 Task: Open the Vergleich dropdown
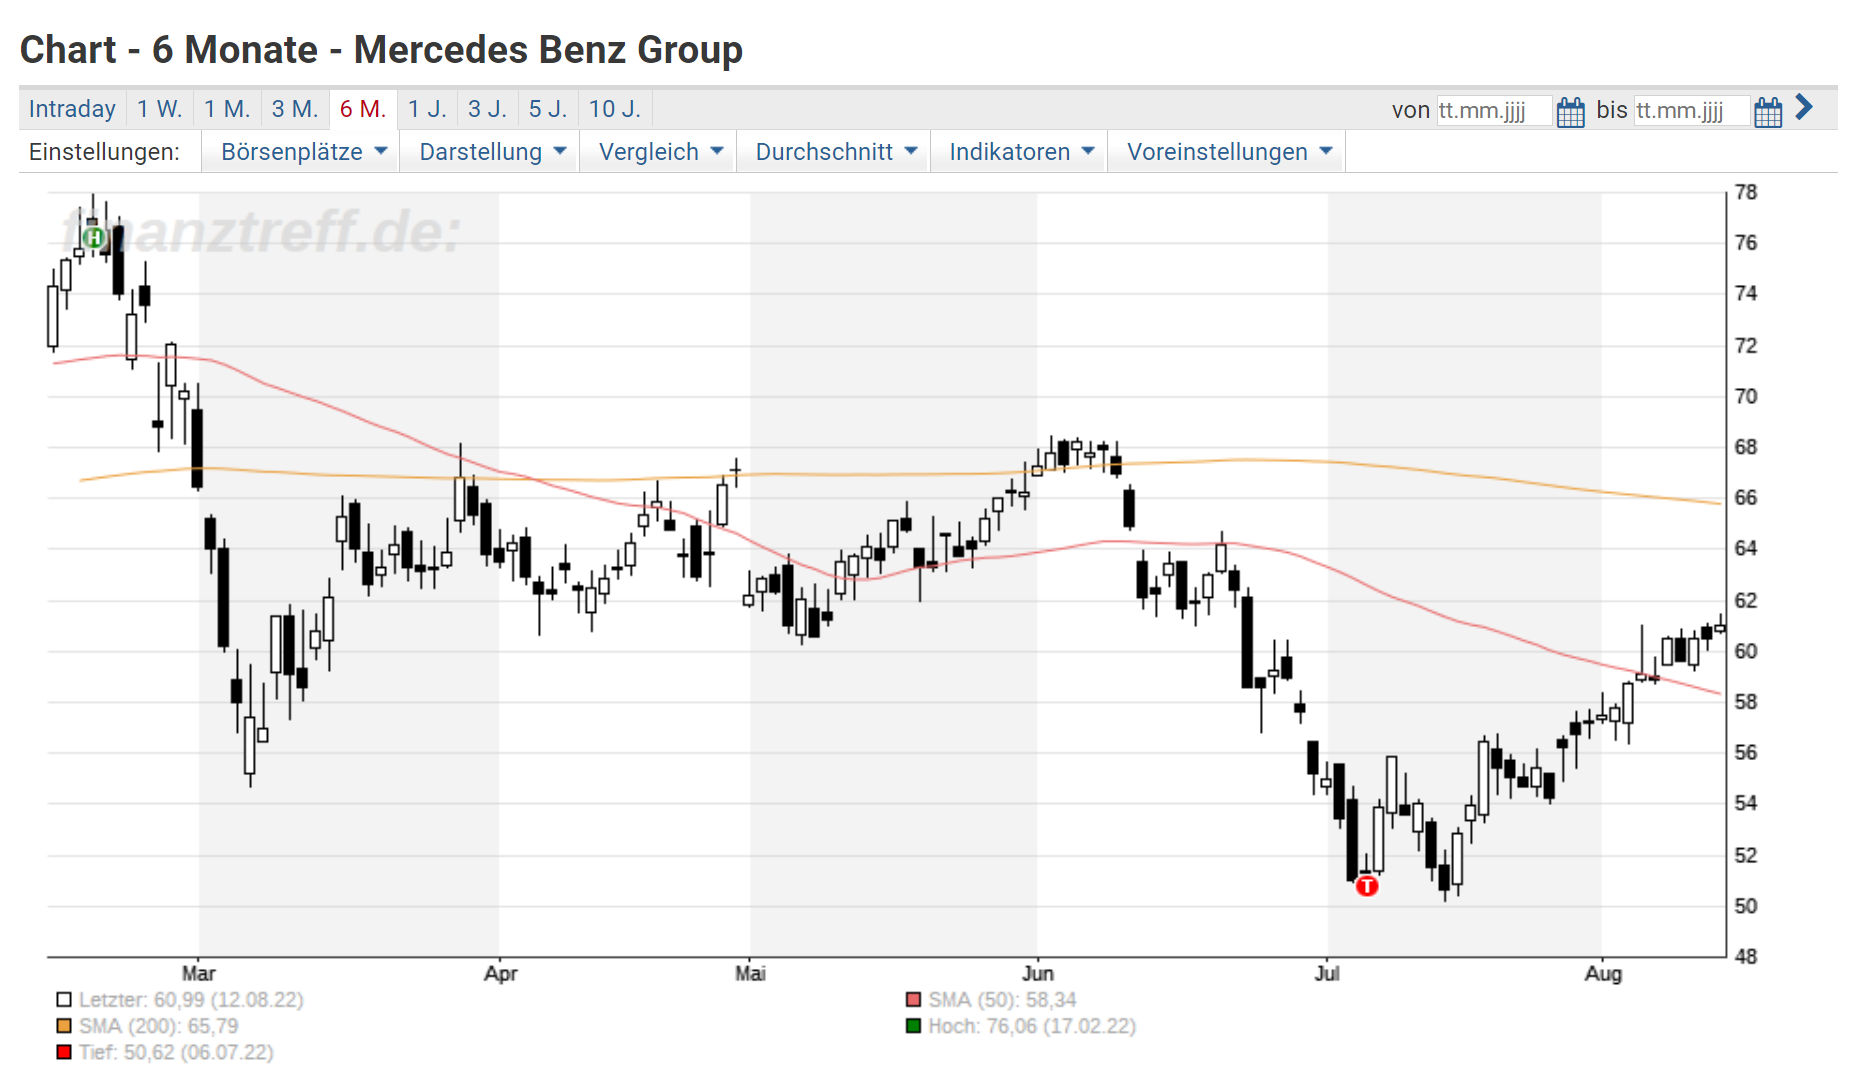658,152
